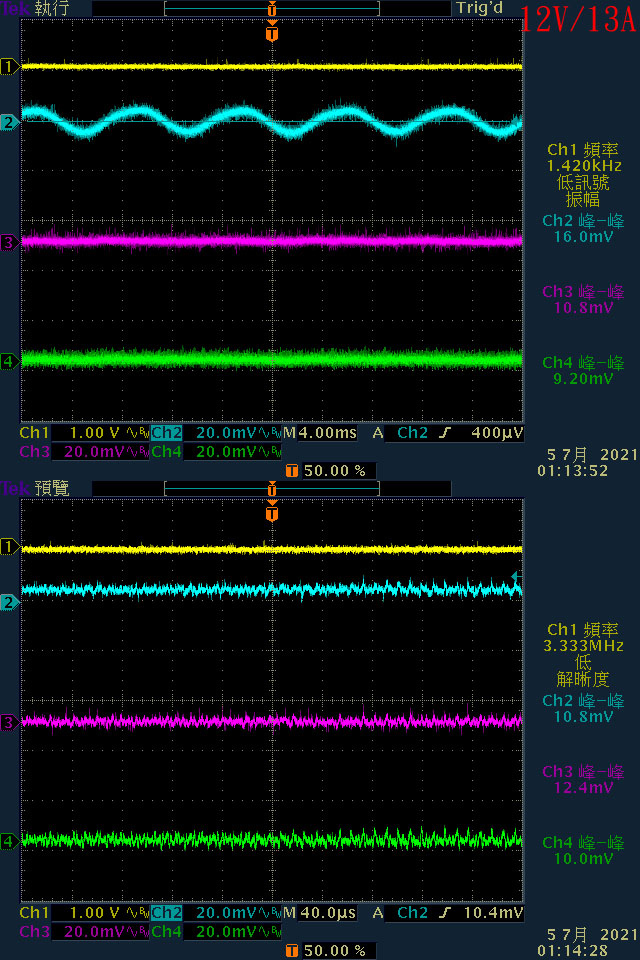Click highlighted Ch2 20.0mV scale in 預覽 capture
The image size is (640, 960).
tap(216, 913)
